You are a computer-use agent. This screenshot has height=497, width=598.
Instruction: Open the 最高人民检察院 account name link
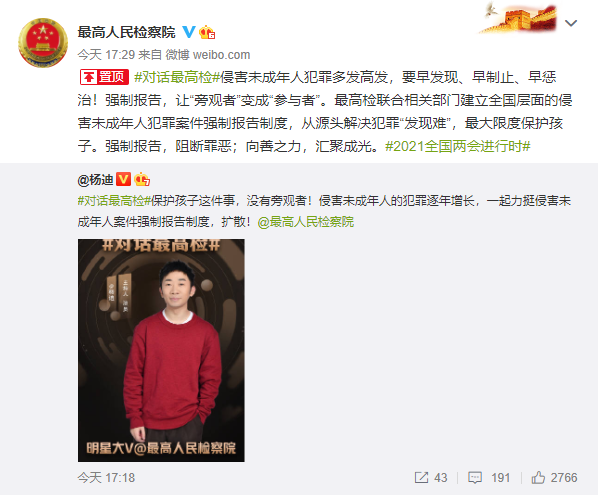tap(126, 32)
